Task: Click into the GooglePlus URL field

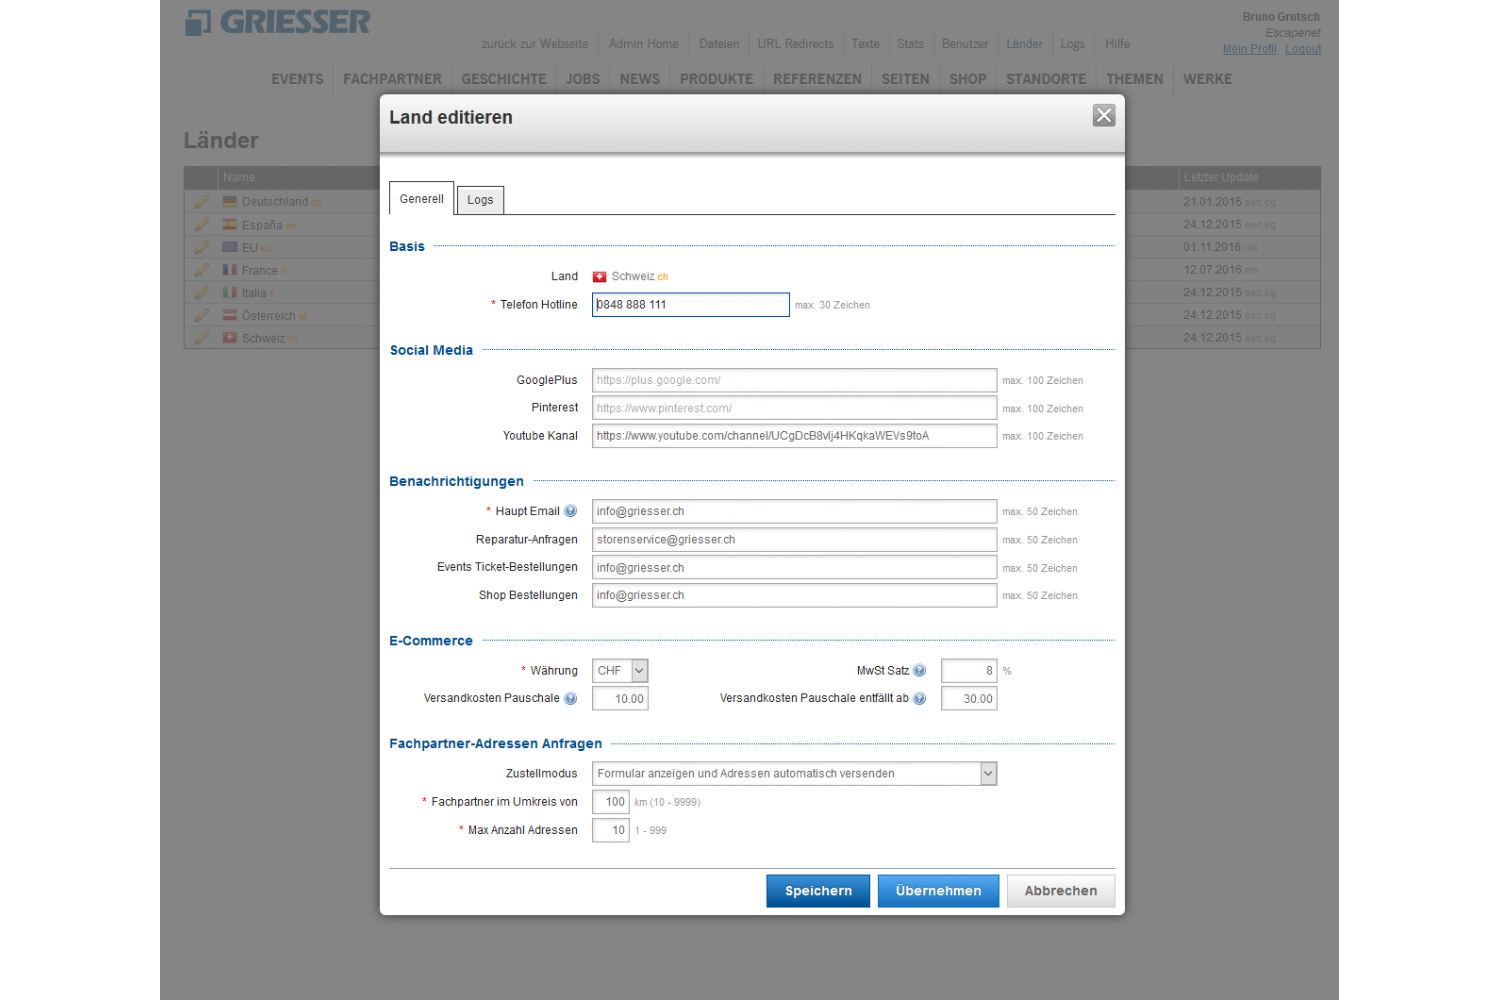Action: coord(794,380)
